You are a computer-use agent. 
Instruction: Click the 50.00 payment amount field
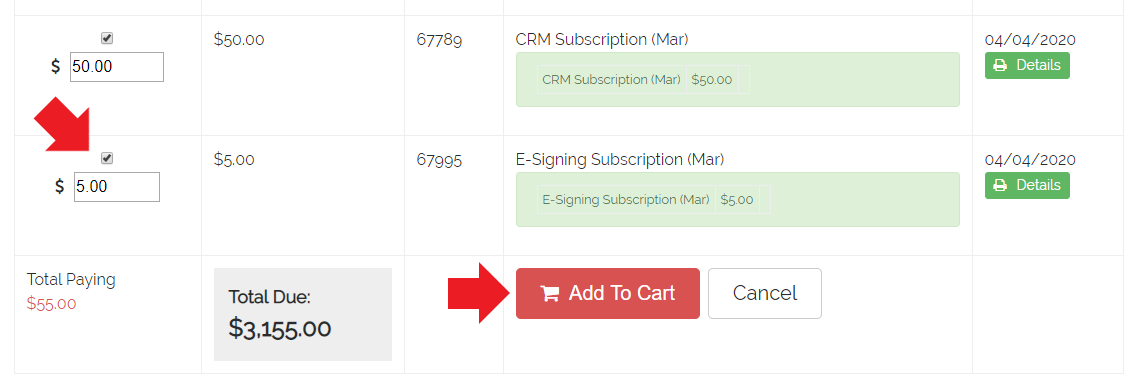[117, 67]
